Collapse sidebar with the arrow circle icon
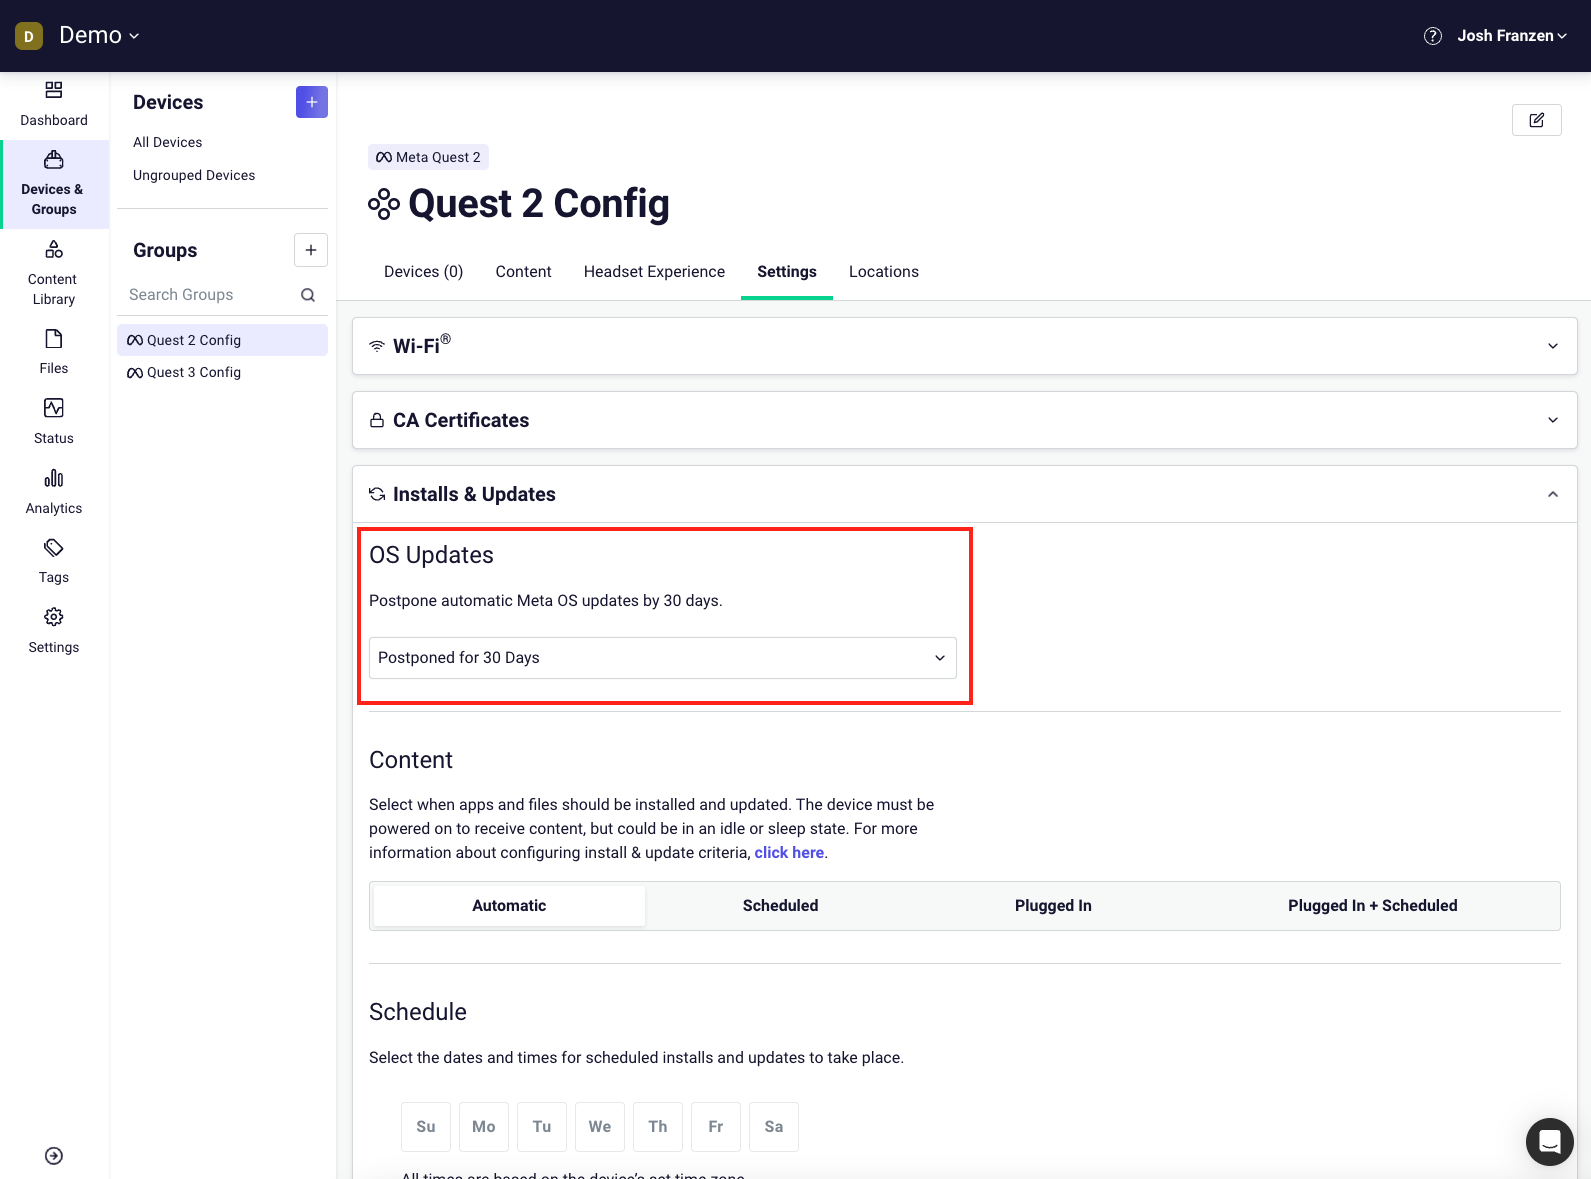 coord(54,1156)
